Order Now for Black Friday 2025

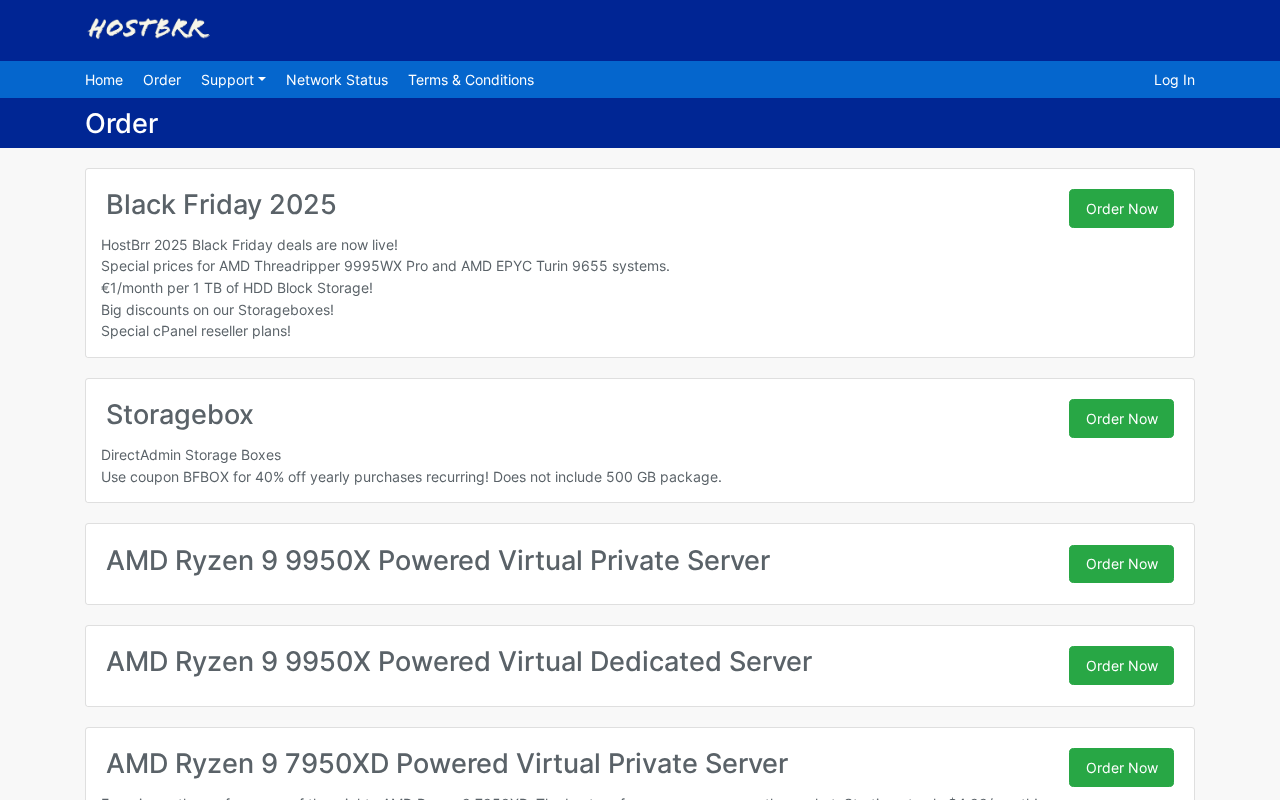click(x=1121, y=209)
